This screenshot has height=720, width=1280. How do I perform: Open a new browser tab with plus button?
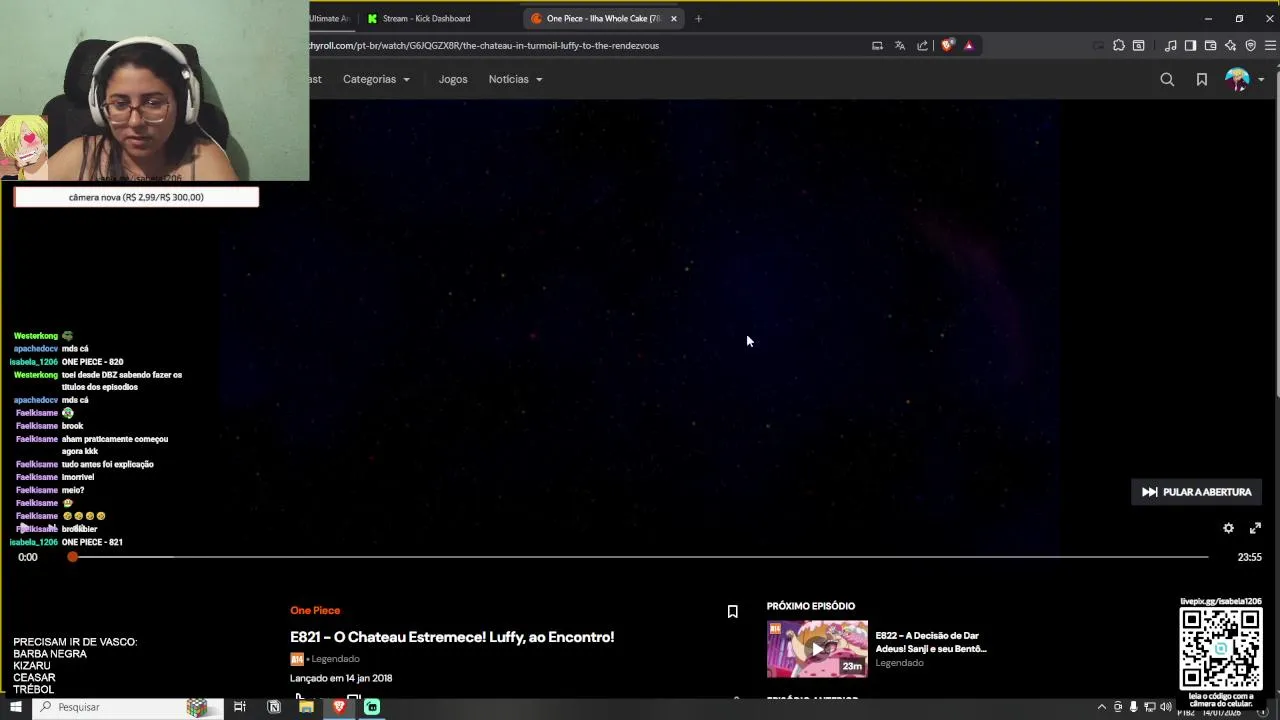click(698, 18)
